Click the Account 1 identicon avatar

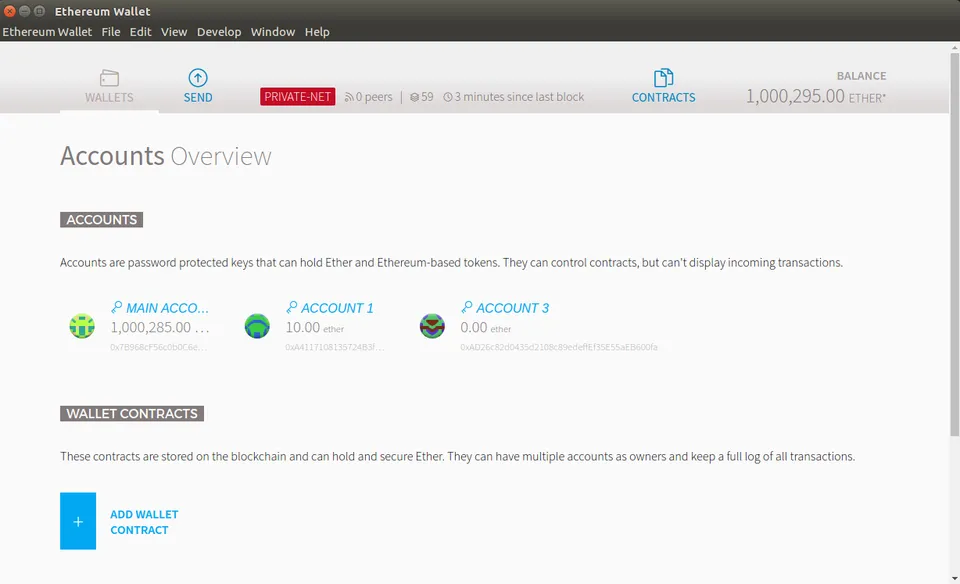tap(257, 326)
